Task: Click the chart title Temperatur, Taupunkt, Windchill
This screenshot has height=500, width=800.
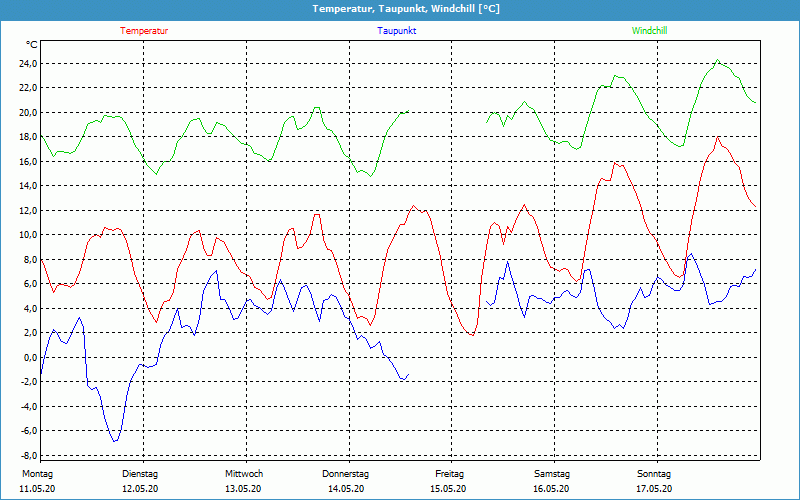Action: coord(406,9)
